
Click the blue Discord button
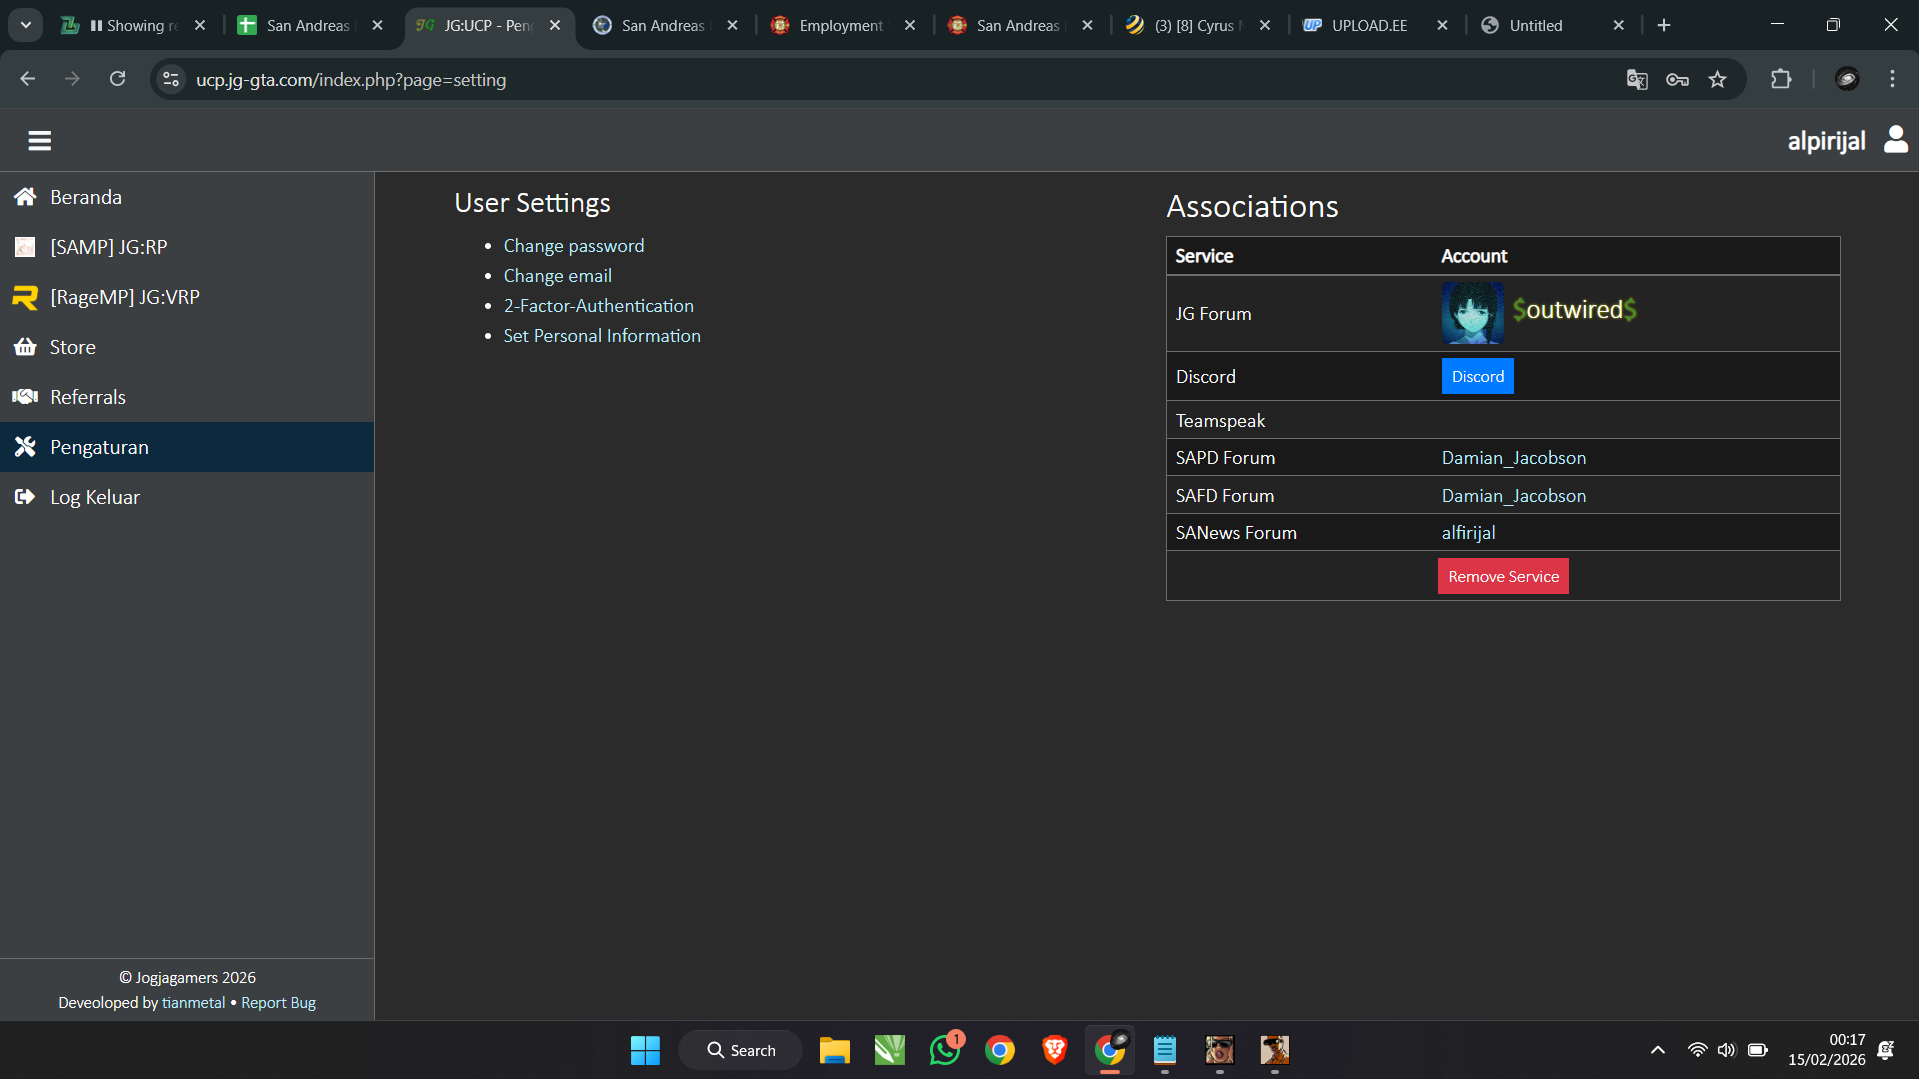(1477, 377)
